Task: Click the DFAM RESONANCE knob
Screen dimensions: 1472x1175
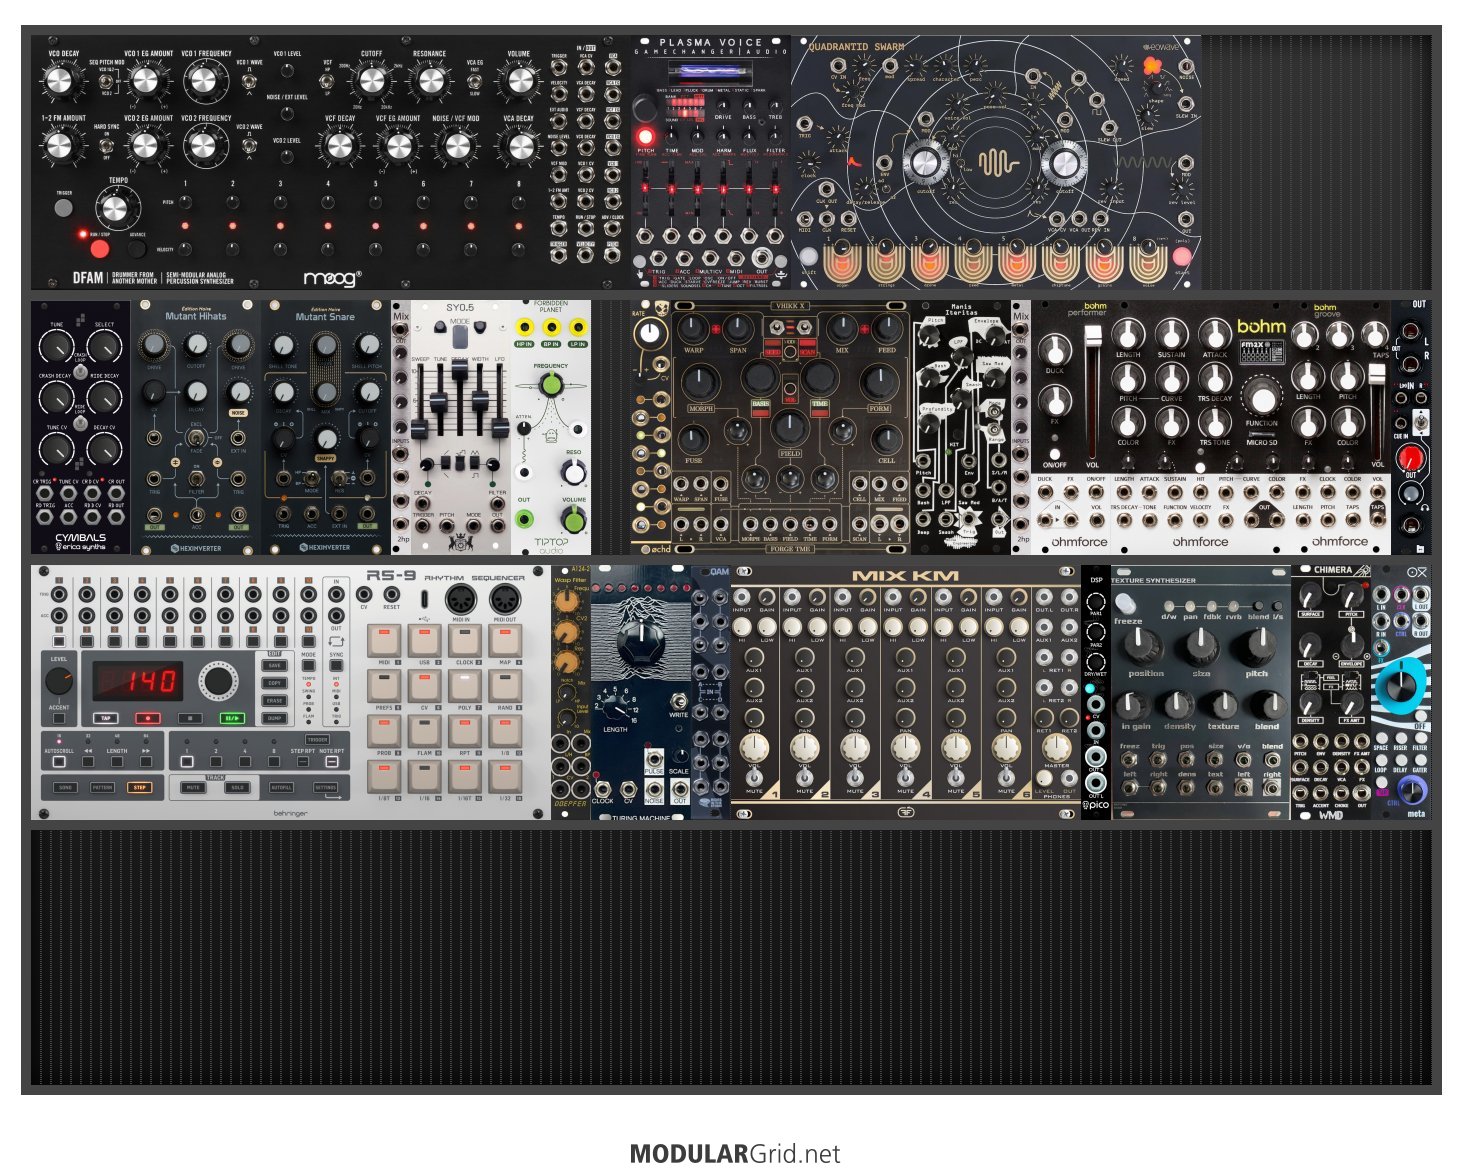Action: tap(429, 81)
